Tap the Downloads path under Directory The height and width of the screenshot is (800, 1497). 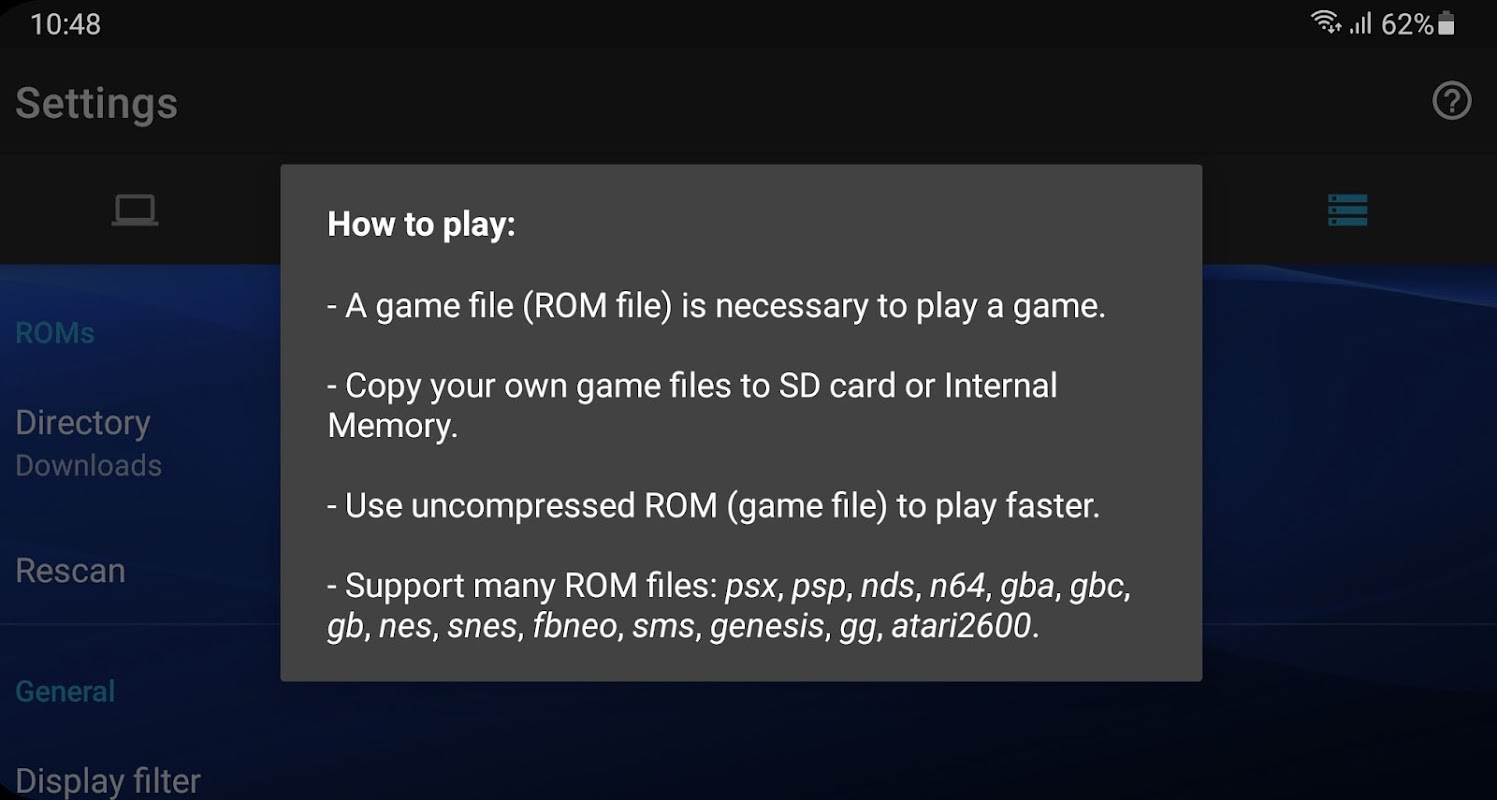point(89,466)
